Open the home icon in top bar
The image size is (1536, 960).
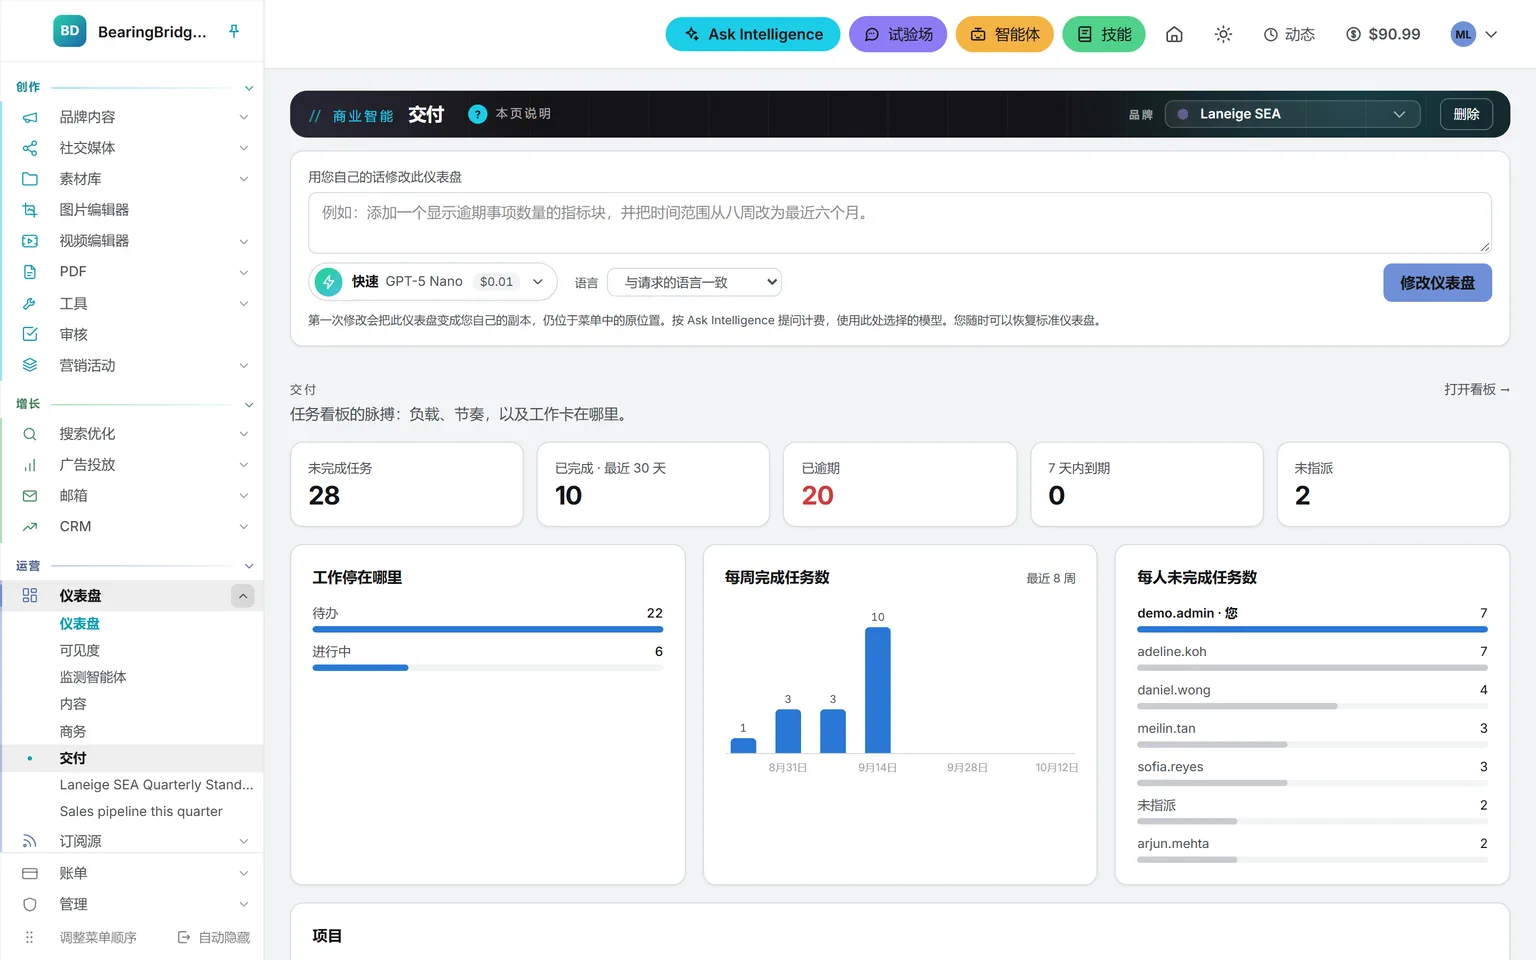click(1174, 34)
